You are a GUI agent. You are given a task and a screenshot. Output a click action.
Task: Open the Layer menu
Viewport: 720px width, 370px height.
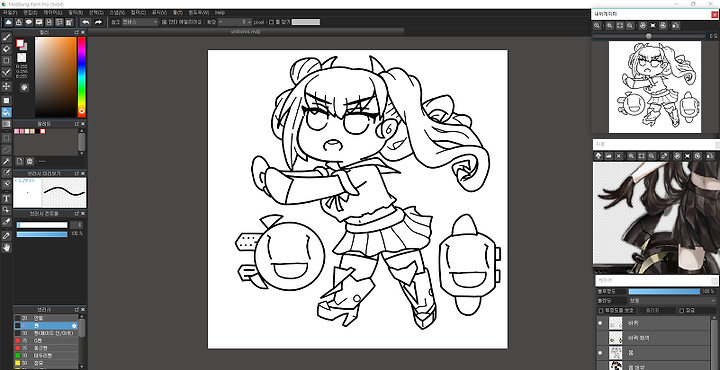[52, 12]
